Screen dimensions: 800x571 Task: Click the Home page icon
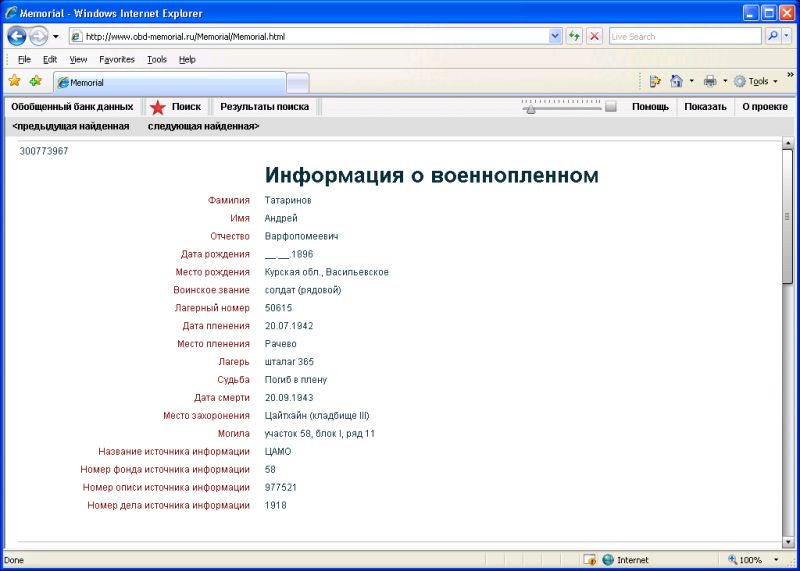pyautogui.click(x=677, y=81)
